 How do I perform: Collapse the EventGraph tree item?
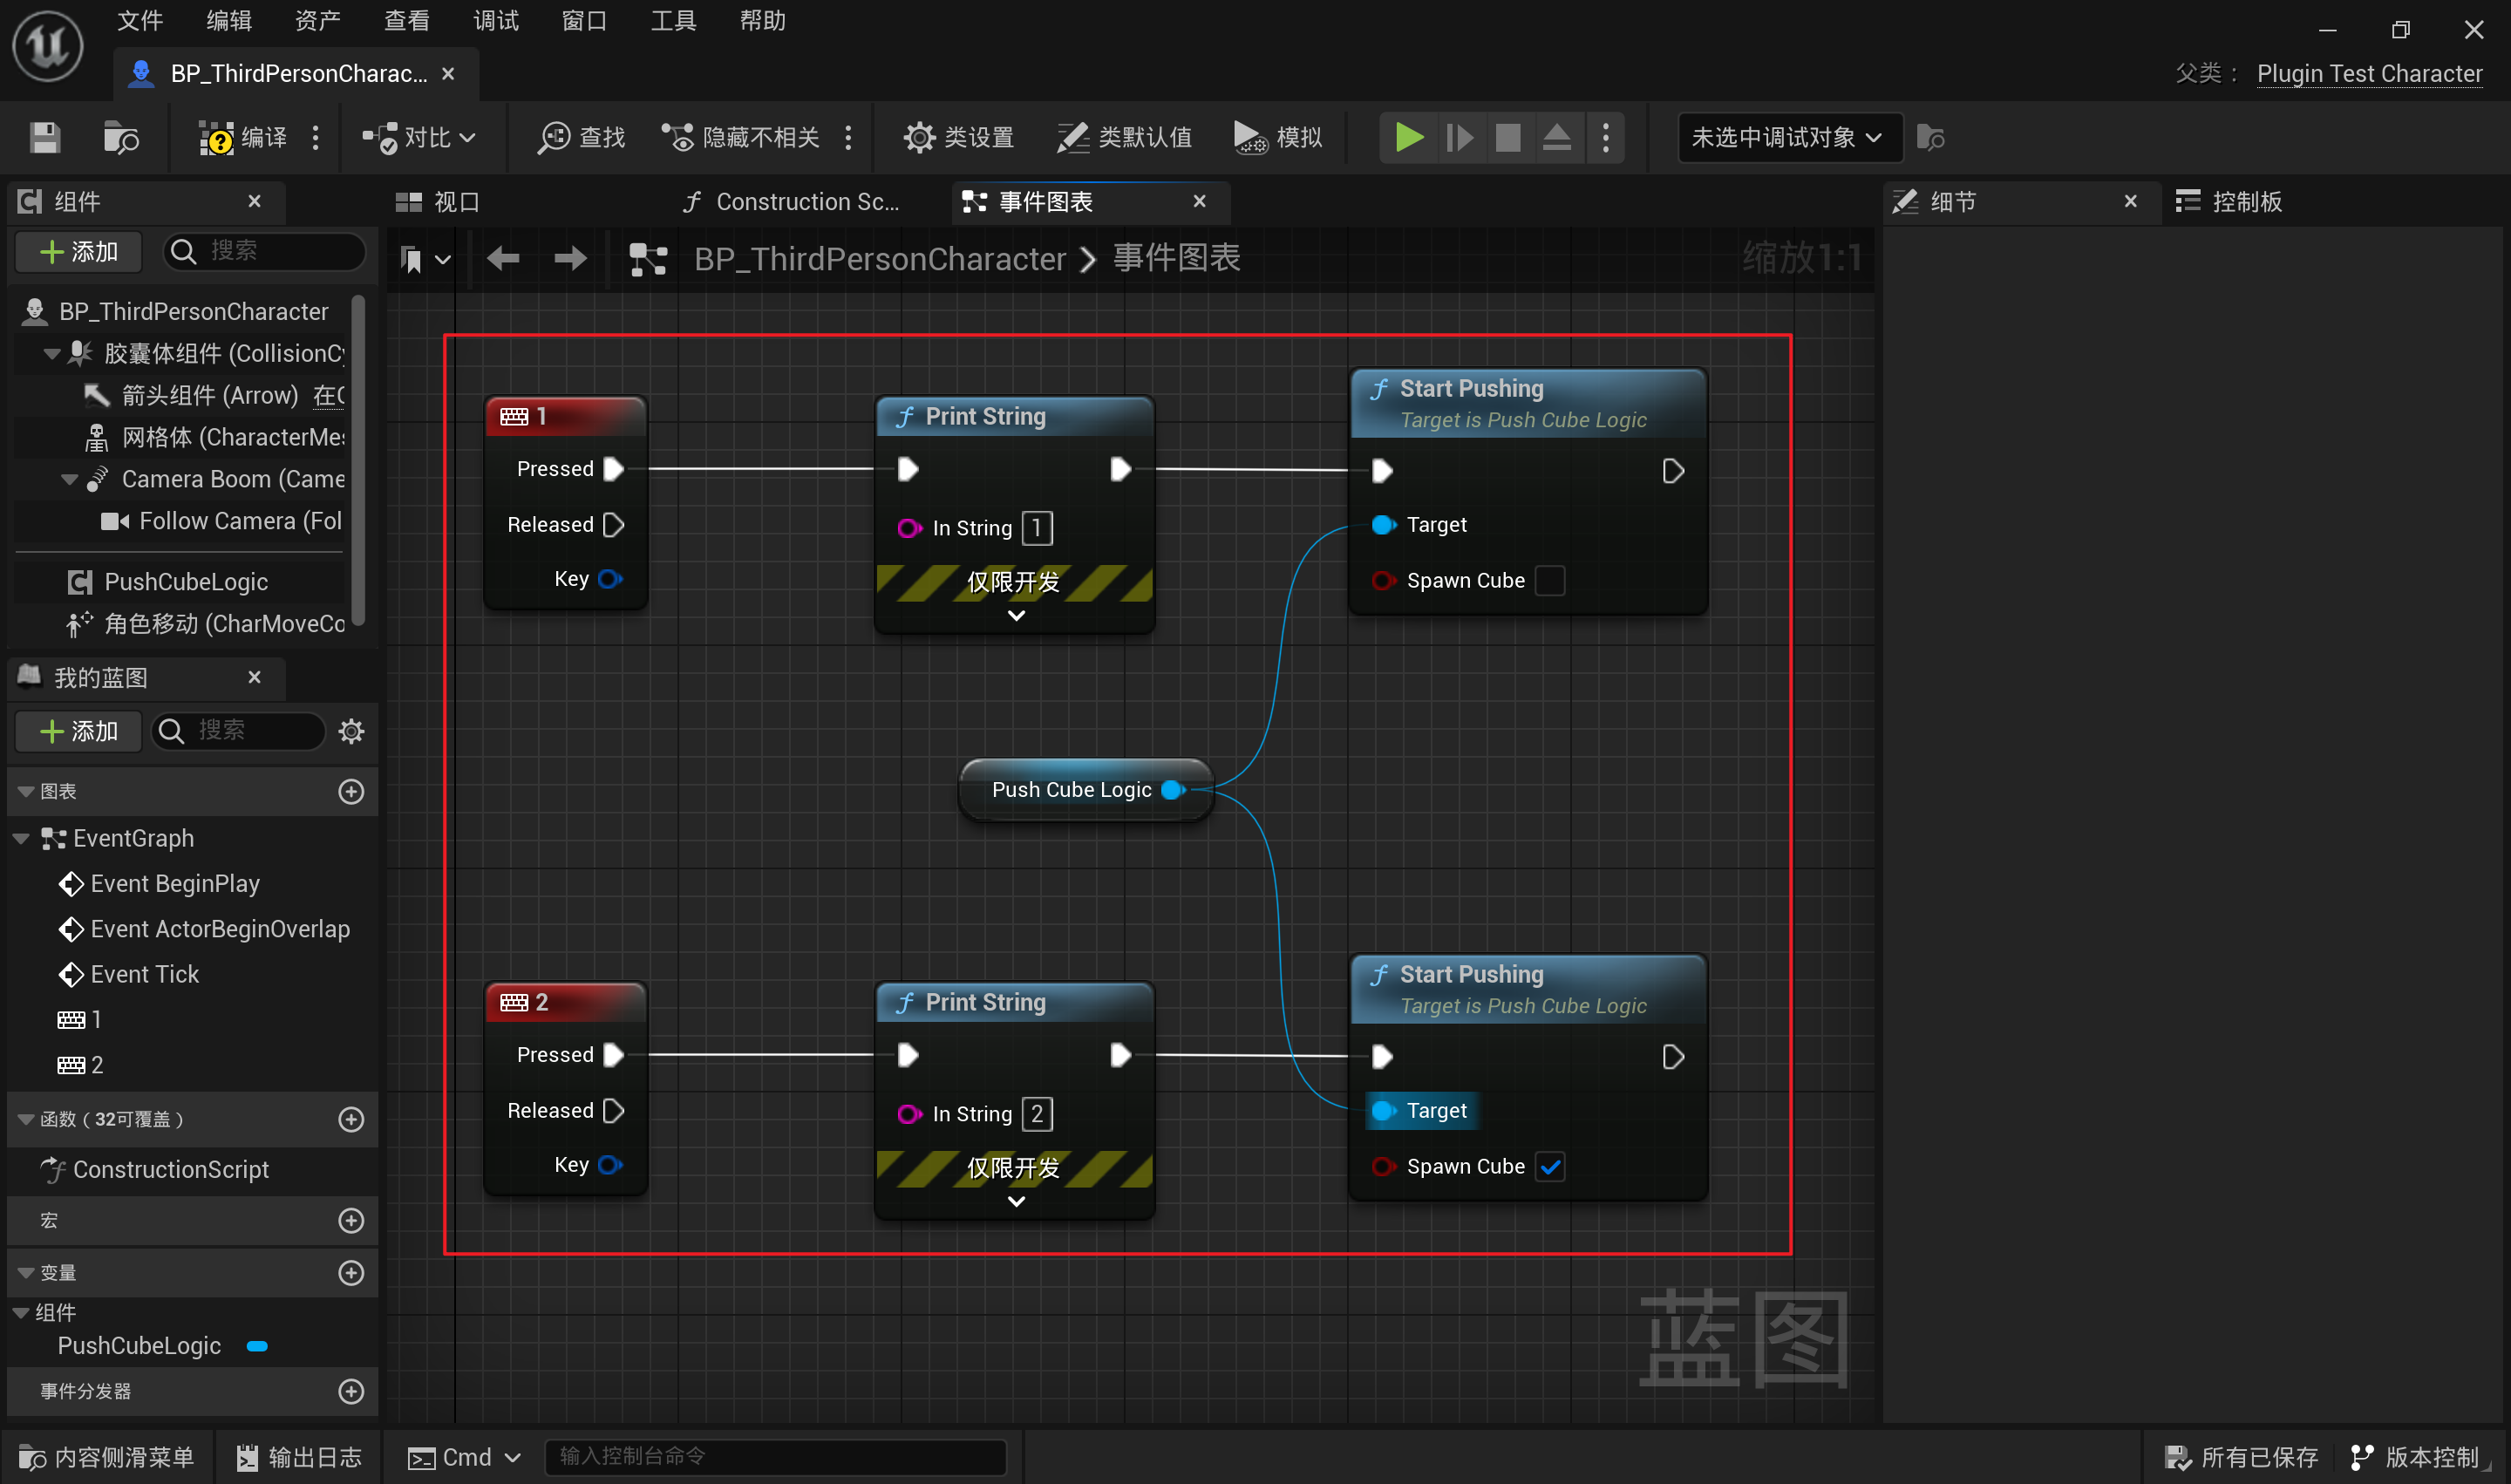[21, 838]
